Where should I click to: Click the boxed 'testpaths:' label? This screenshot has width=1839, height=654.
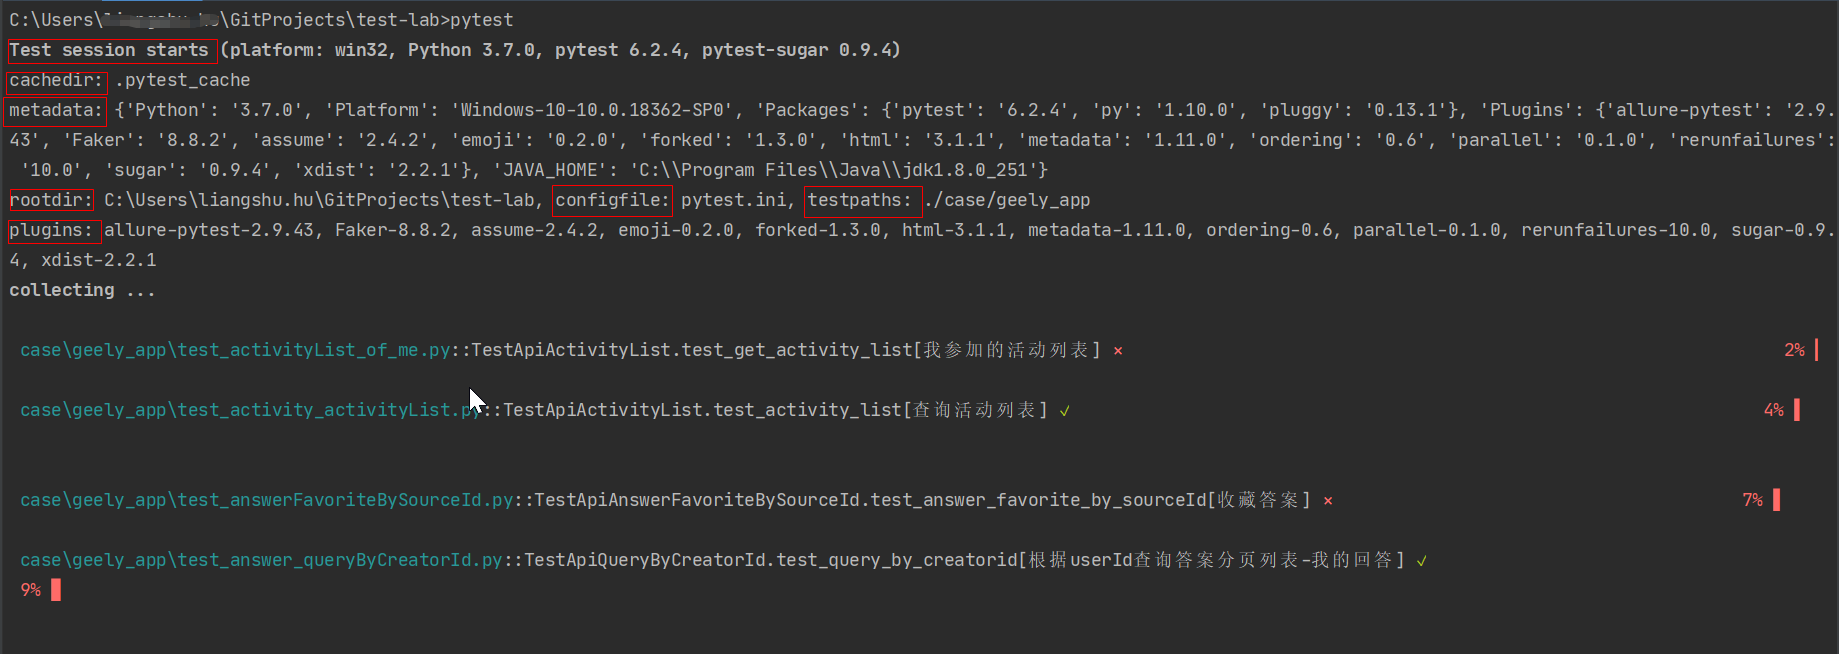point(863,200)
